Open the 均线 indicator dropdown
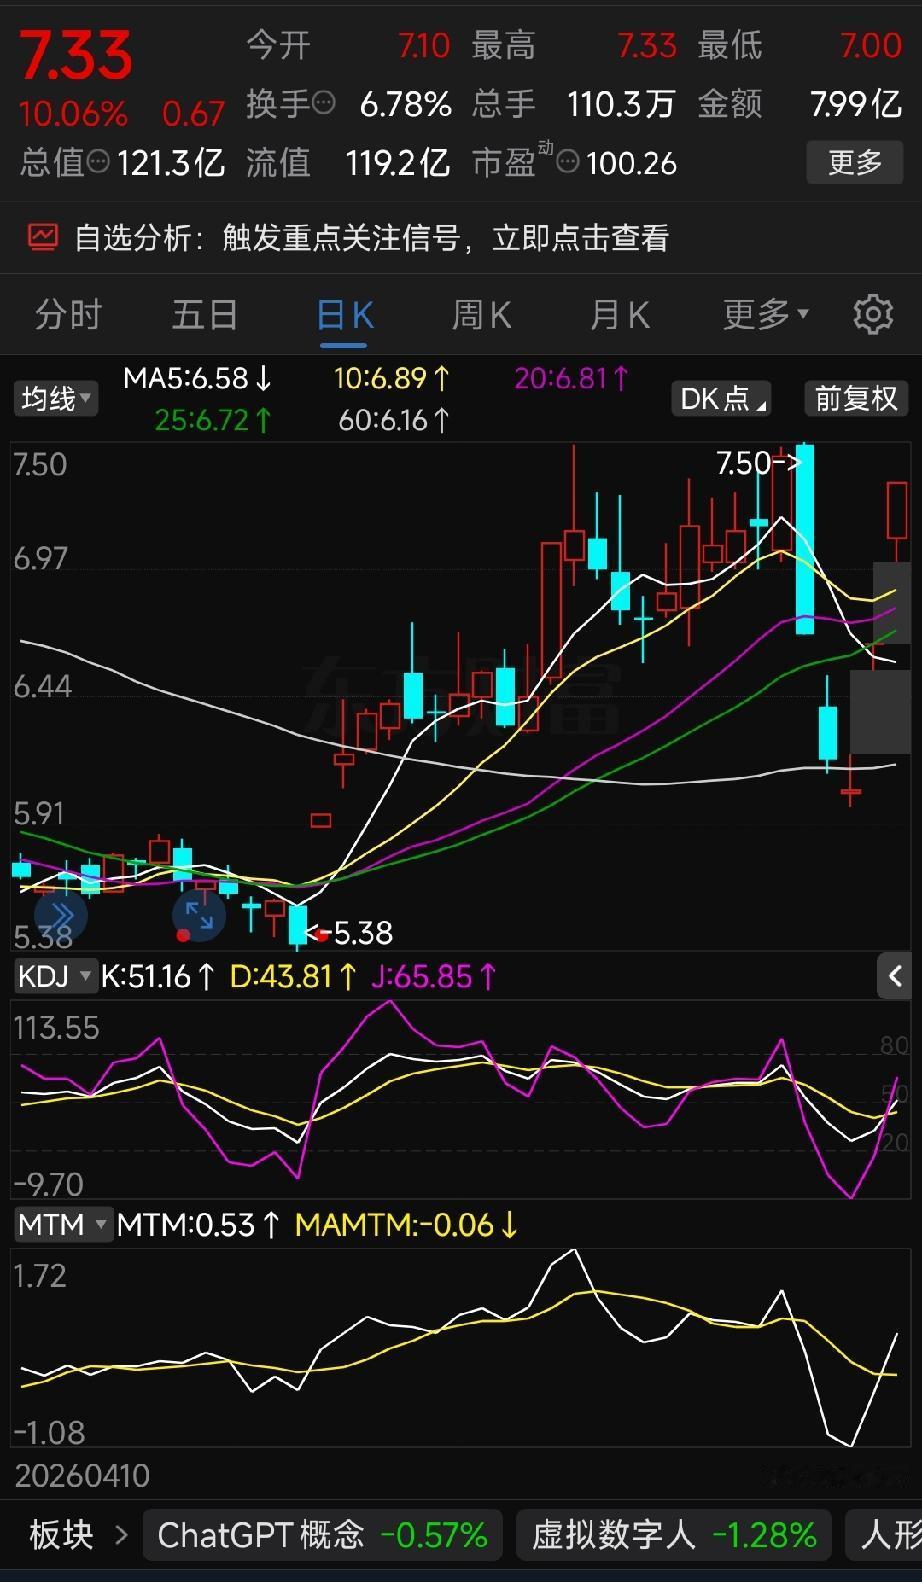This screenshot has width=922, height=1582. click(x=55, y=399)
